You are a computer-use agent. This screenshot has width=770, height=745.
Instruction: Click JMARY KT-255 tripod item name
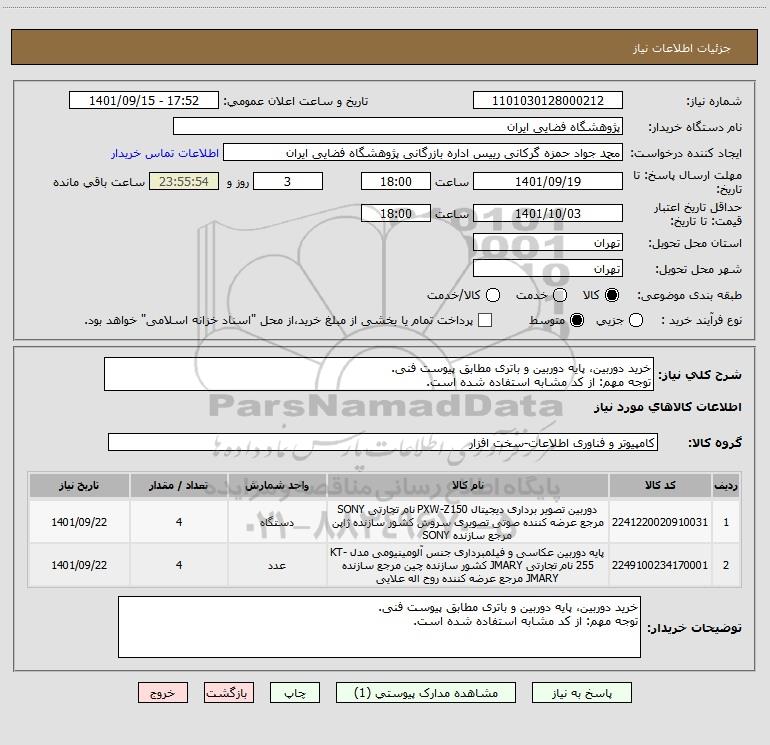point(468,565)
